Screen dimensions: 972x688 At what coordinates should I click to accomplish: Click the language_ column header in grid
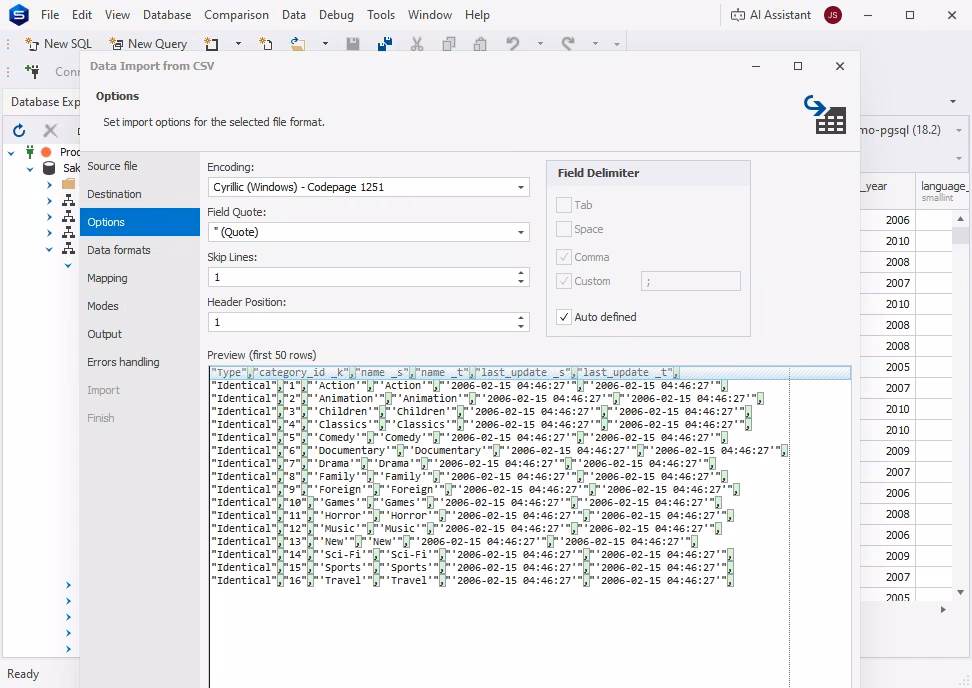coord(943,191)
